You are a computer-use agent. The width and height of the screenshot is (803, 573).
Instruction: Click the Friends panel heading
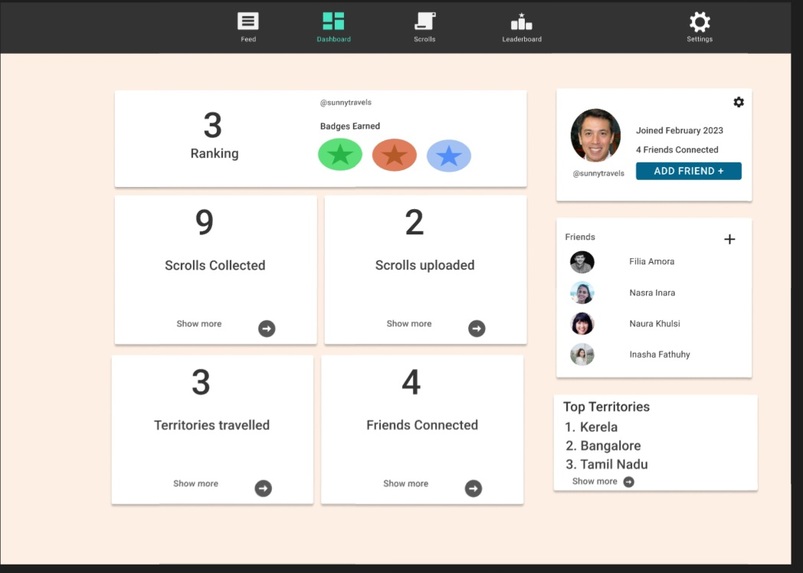[x=580, y=237]
